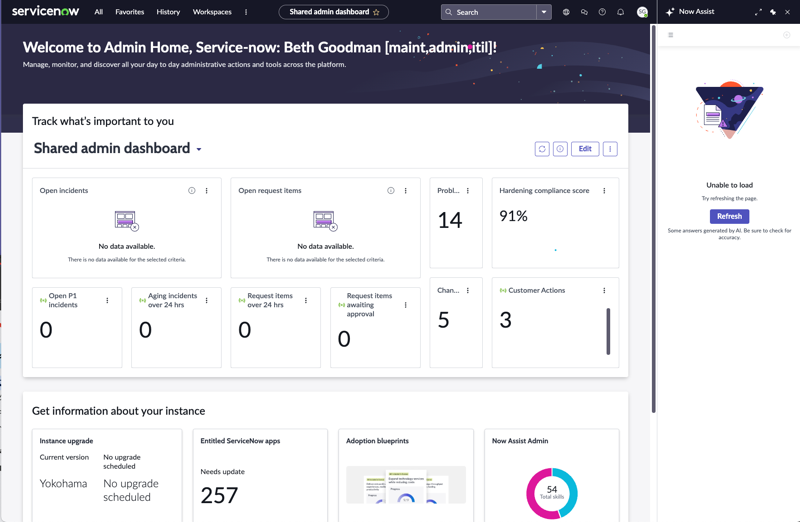
Task: Open the Entitled ServiceNow apps card
Action: [x=260, y=476]
